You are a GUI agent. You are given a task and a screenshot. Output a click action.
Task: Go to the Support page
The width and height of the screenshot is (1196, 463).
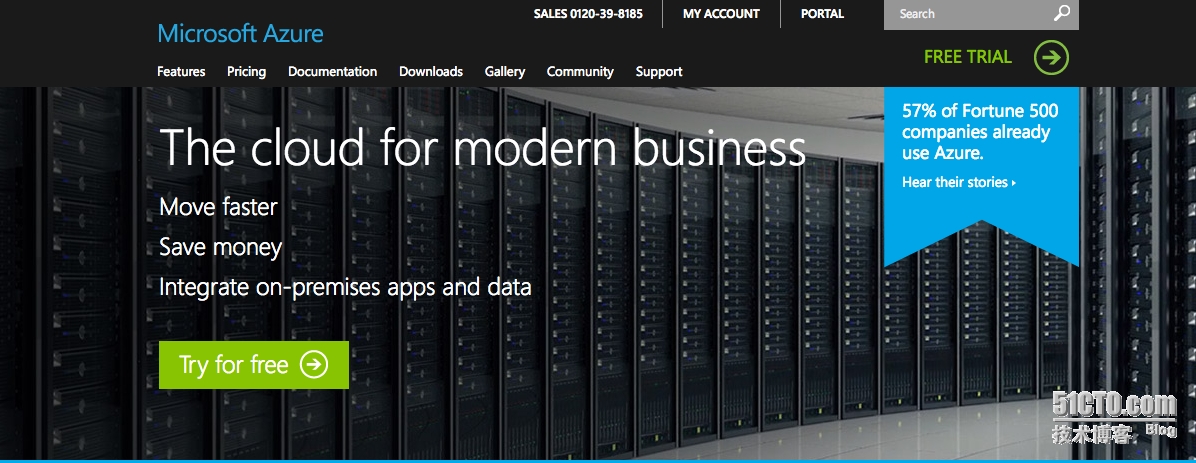[x=659, y=72]
